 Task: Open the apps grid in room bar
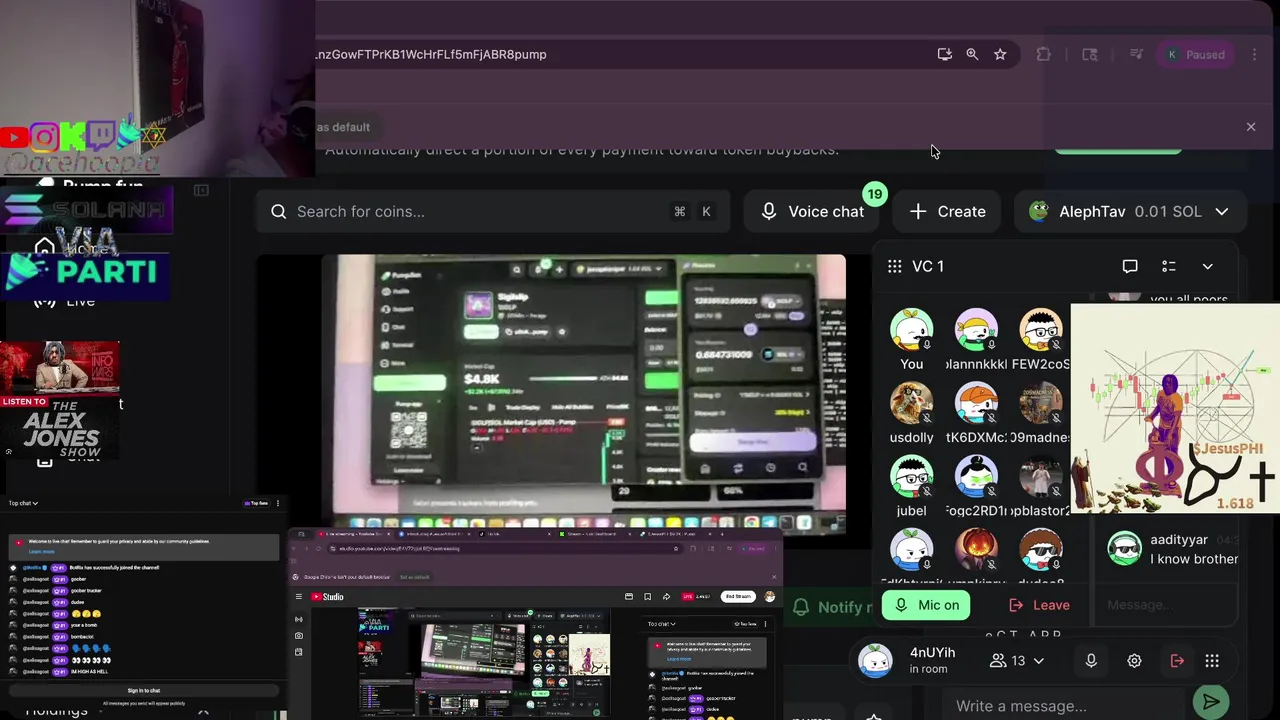click(x=1212, y=661)
